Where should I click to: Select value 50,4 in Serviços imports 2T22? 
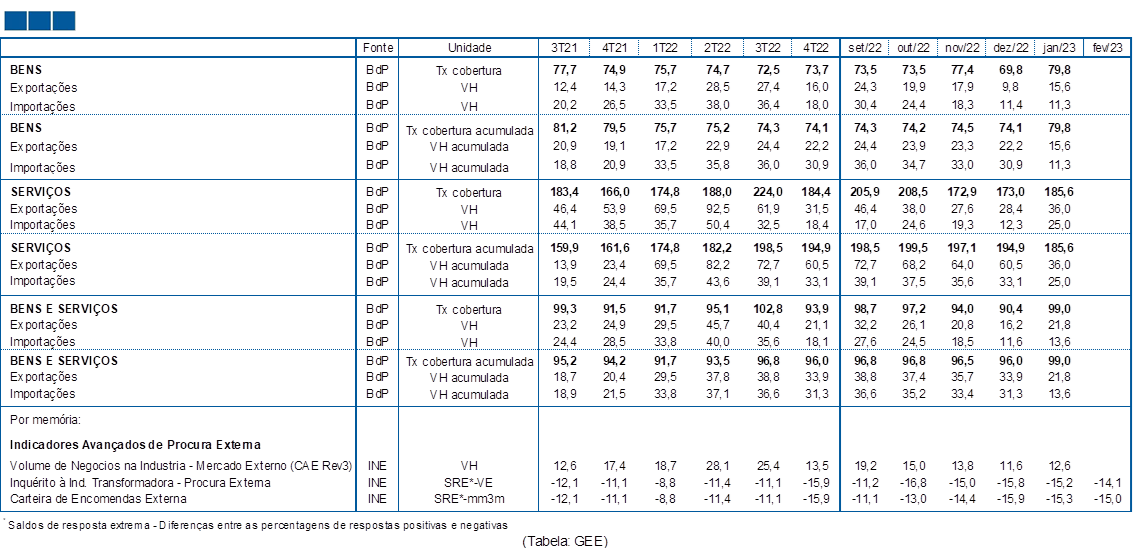point(718,225)
